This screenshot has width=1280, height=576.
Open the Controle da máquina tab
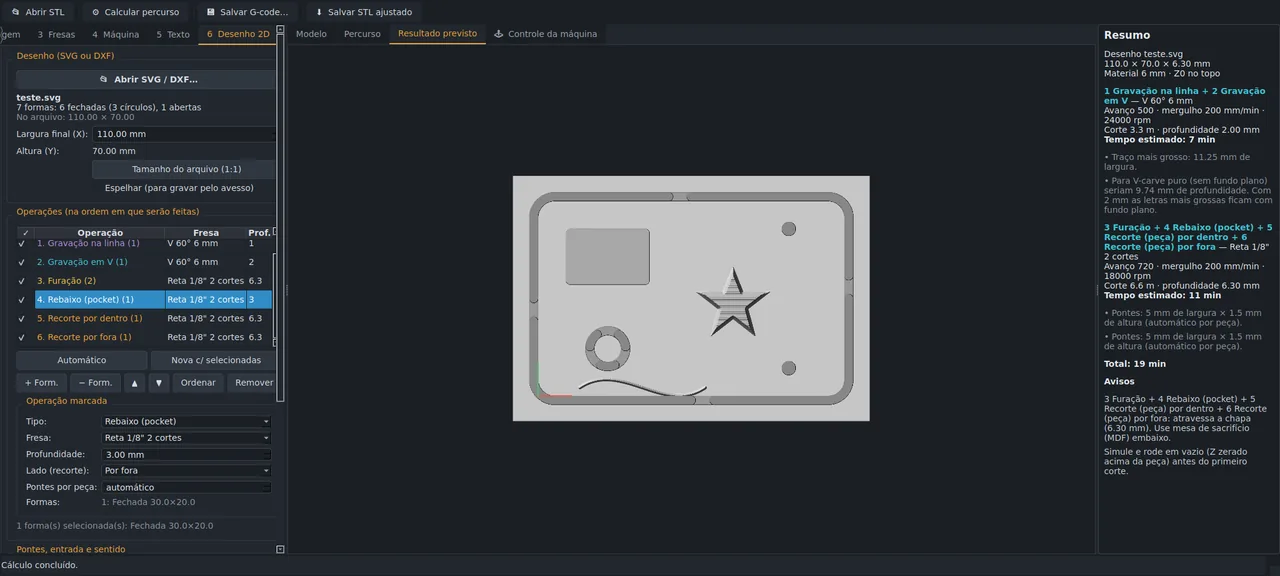point(545,34)
